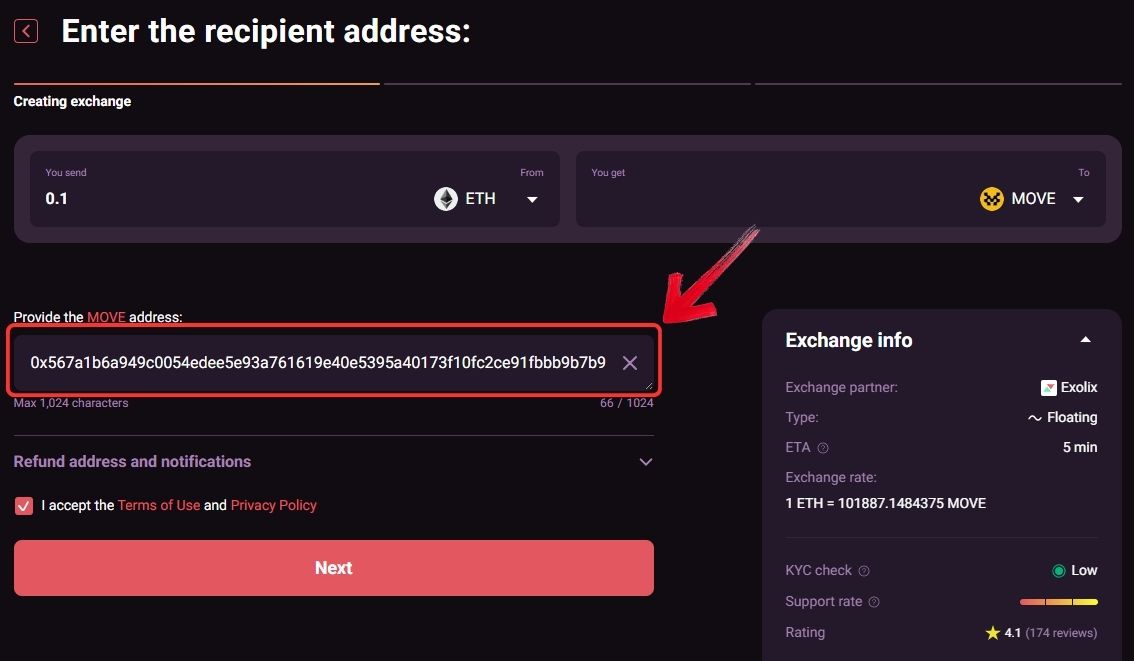Open the Privacy Policy link
1134x661 pixels.
pos(273,506)
